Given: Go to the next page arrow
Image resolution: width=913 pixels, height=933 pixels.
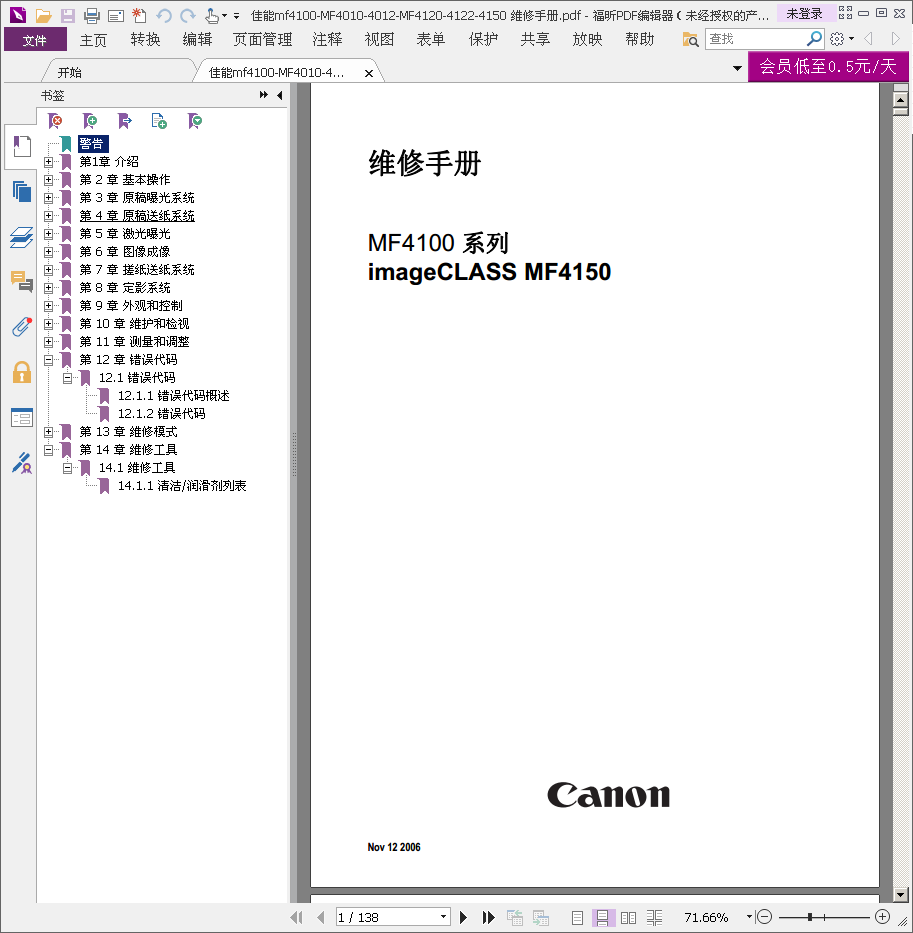Looking at the screenshot, I should coord(463,917).
